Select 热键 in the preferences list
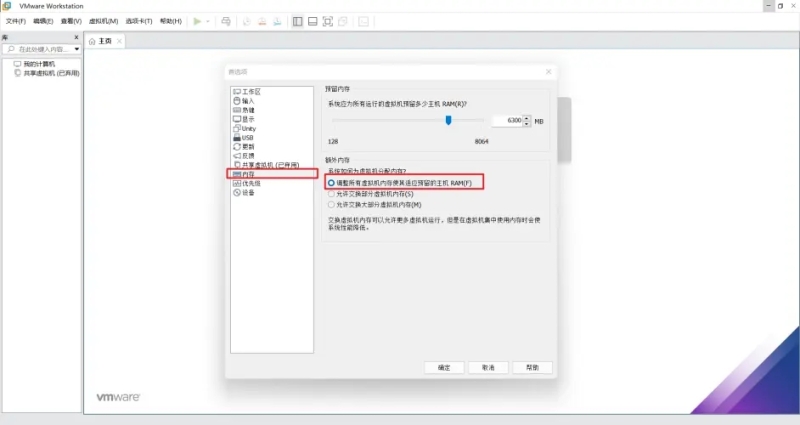800x425 pixels. pos(244,110)
